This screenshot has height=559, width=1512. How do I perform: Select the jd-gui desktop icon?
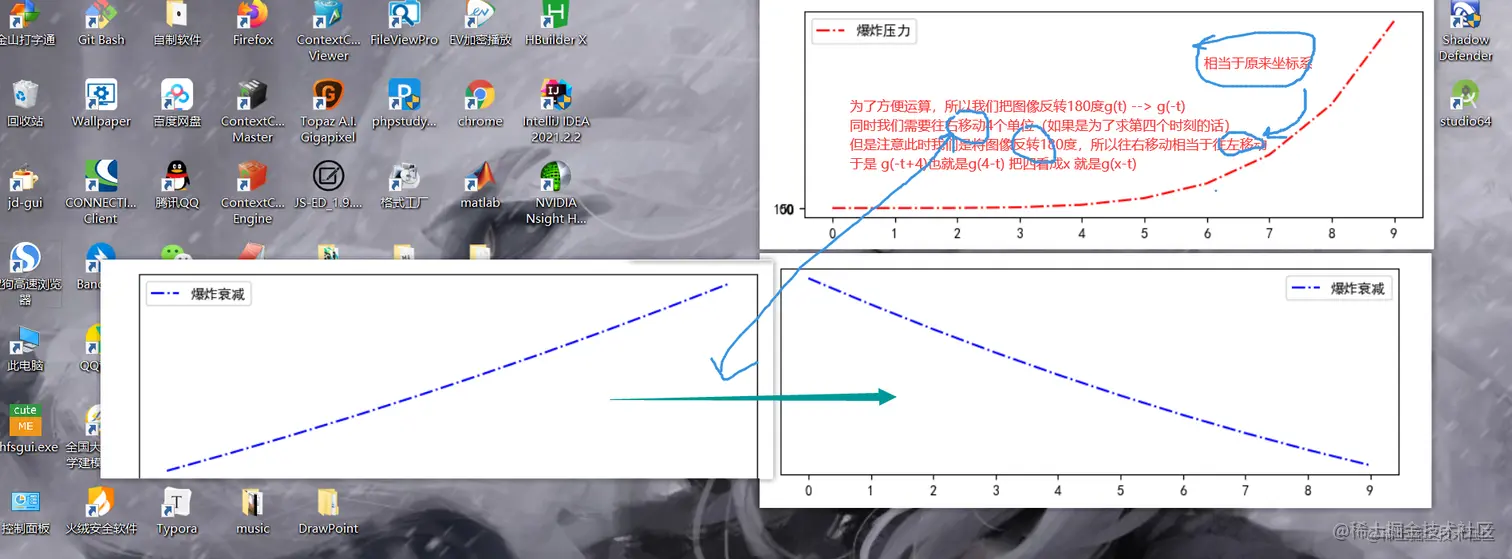pyautogui.click(x=25, y=185)
